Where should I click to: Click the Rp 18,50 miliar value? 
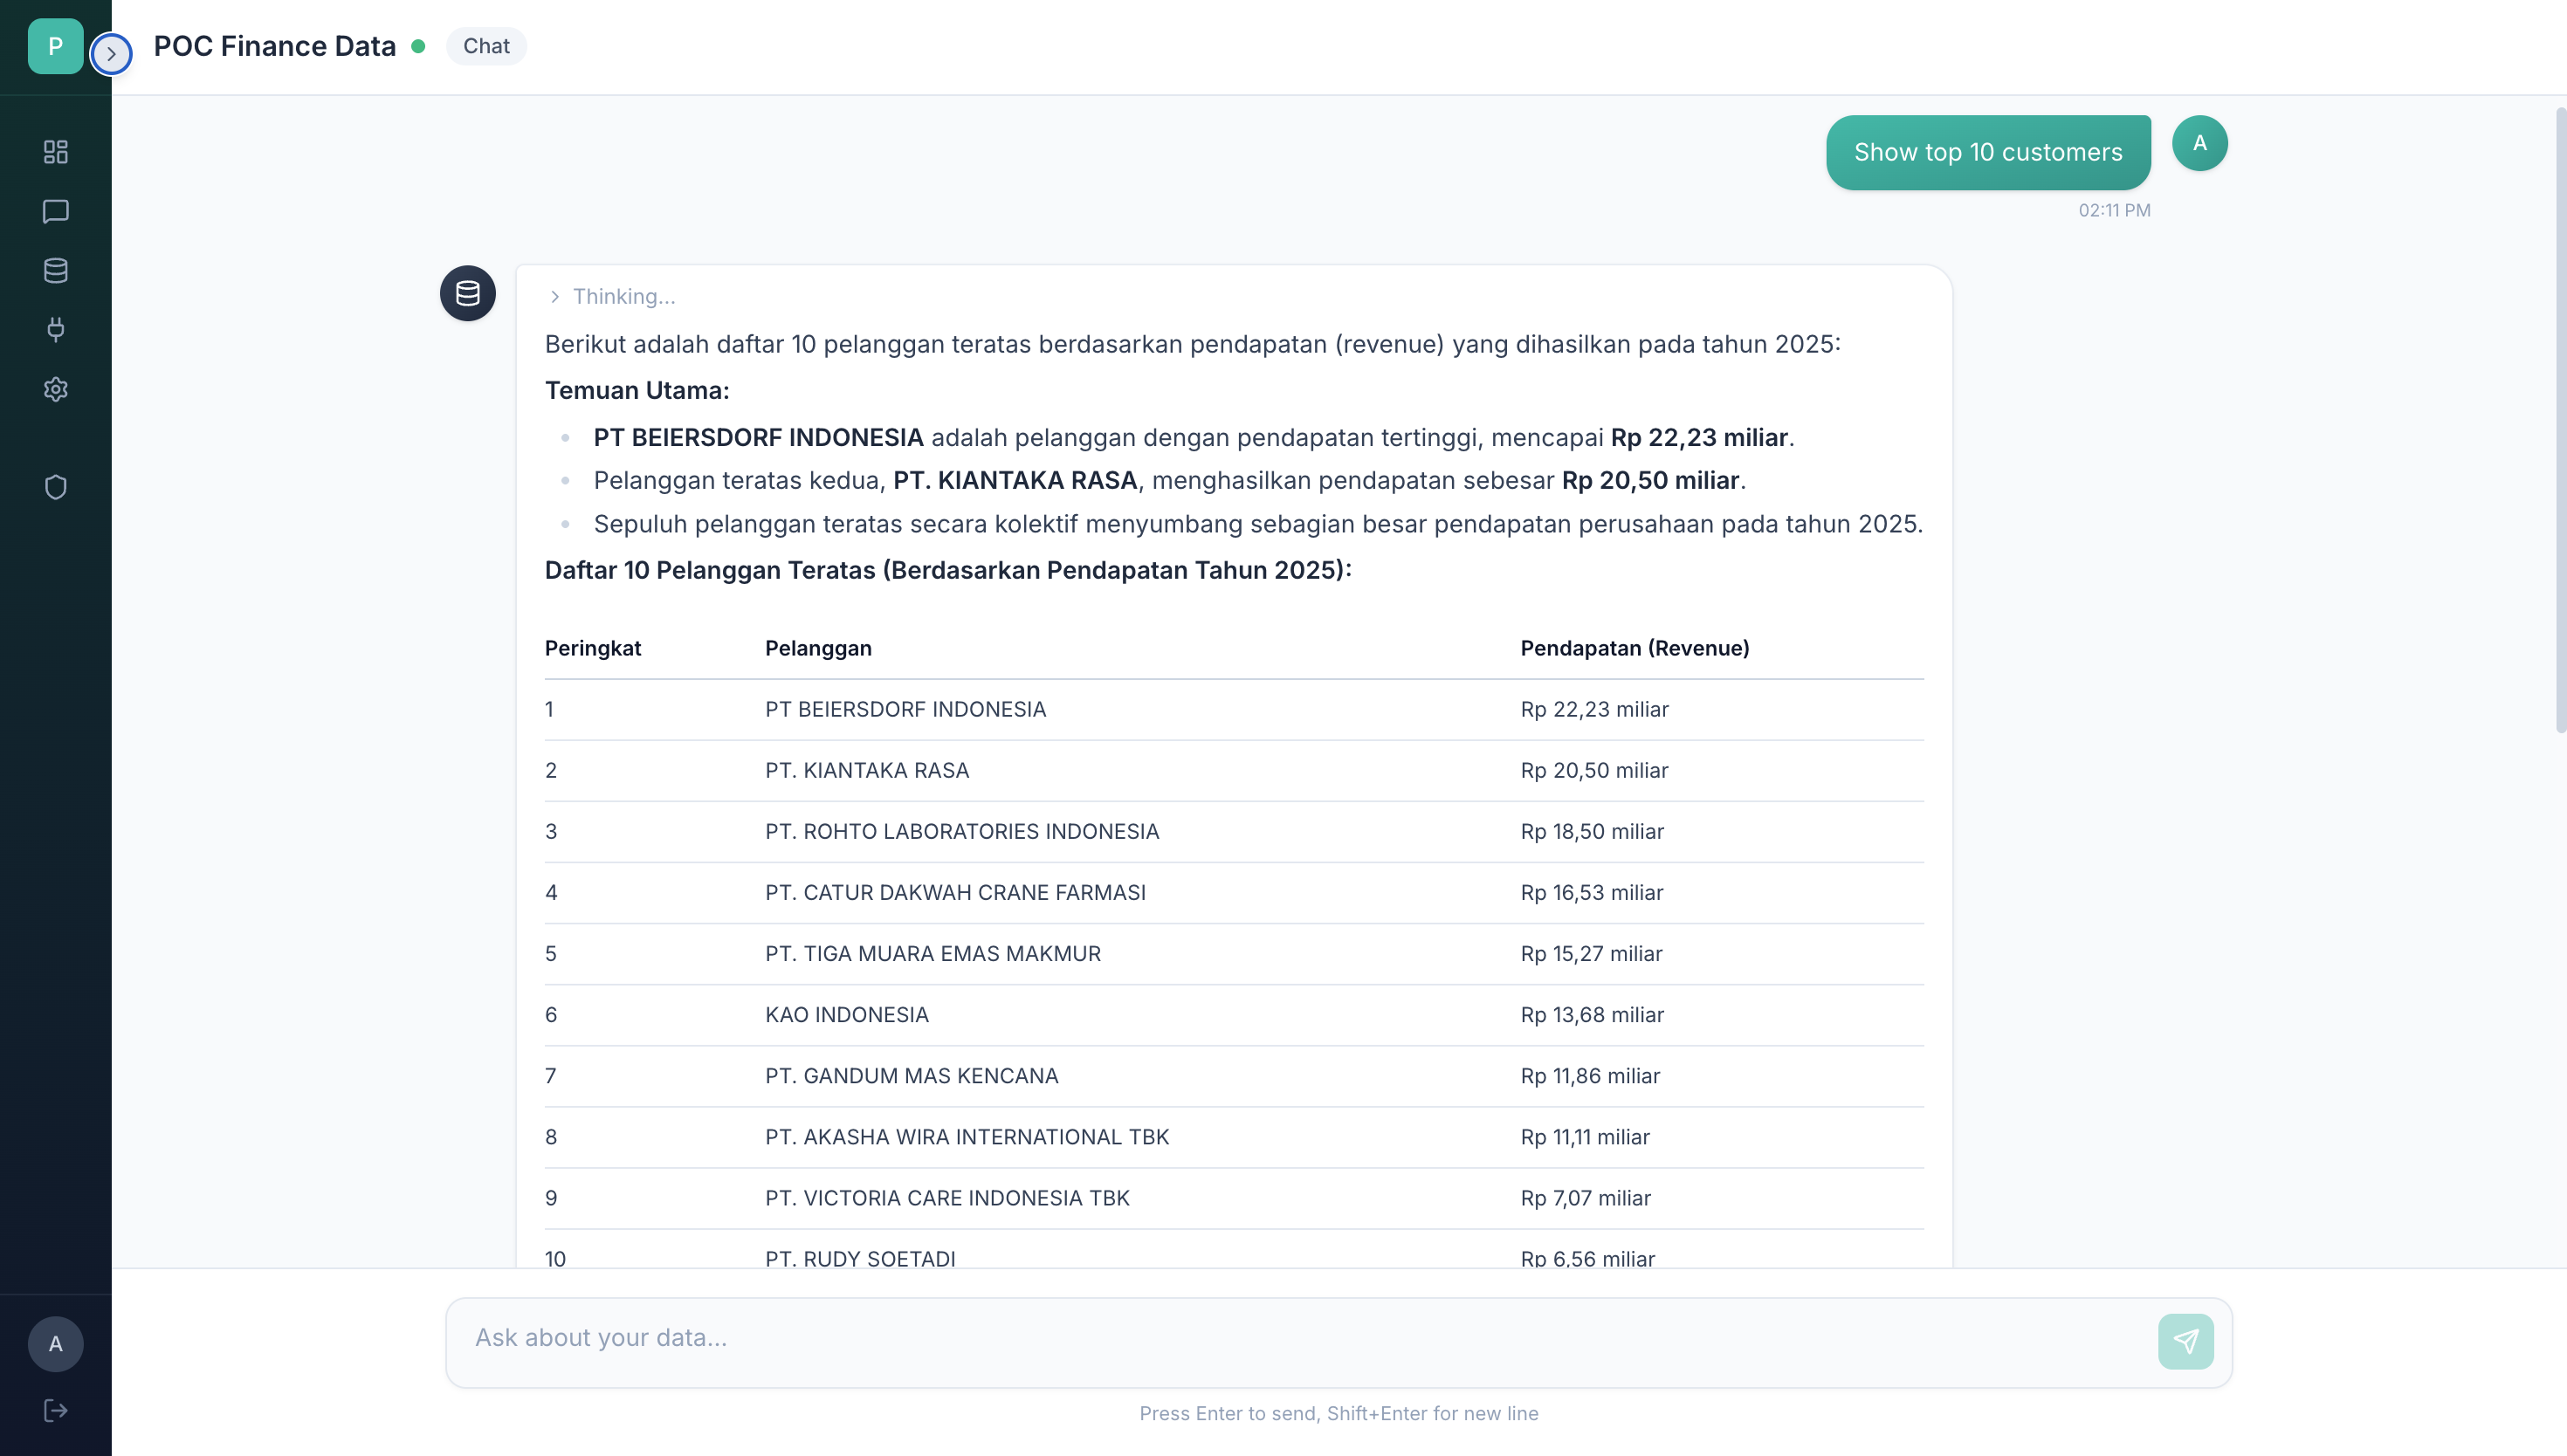click(1592, 831)
